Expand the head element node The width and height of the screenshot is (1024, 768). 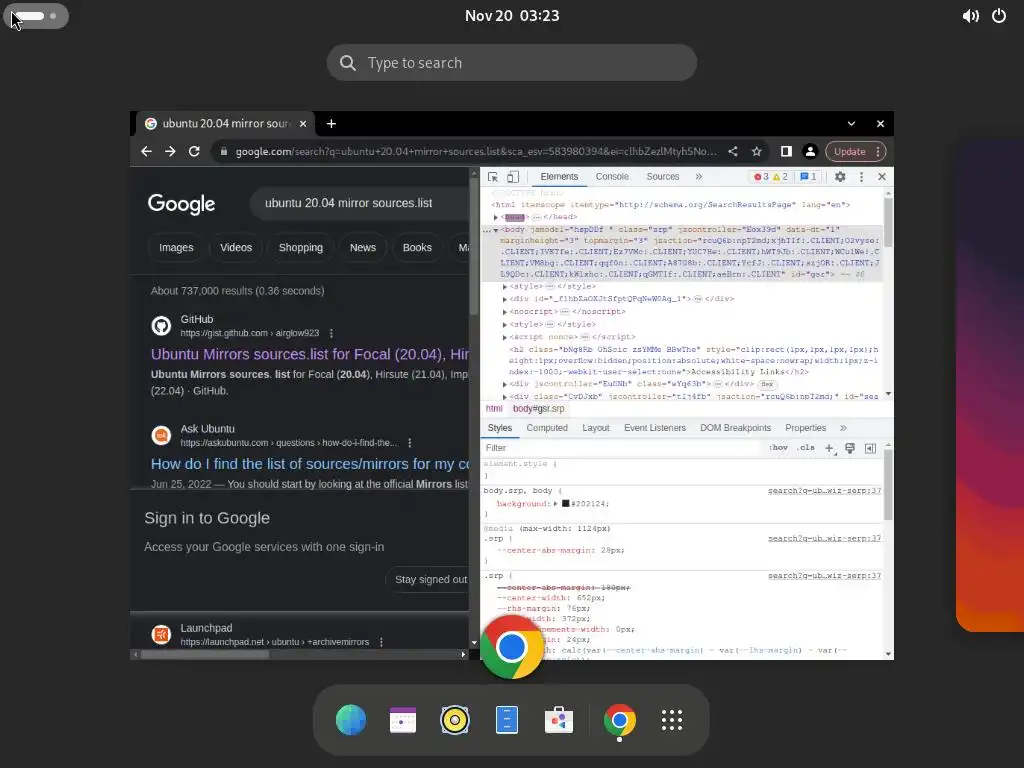(x=496, y=217)
